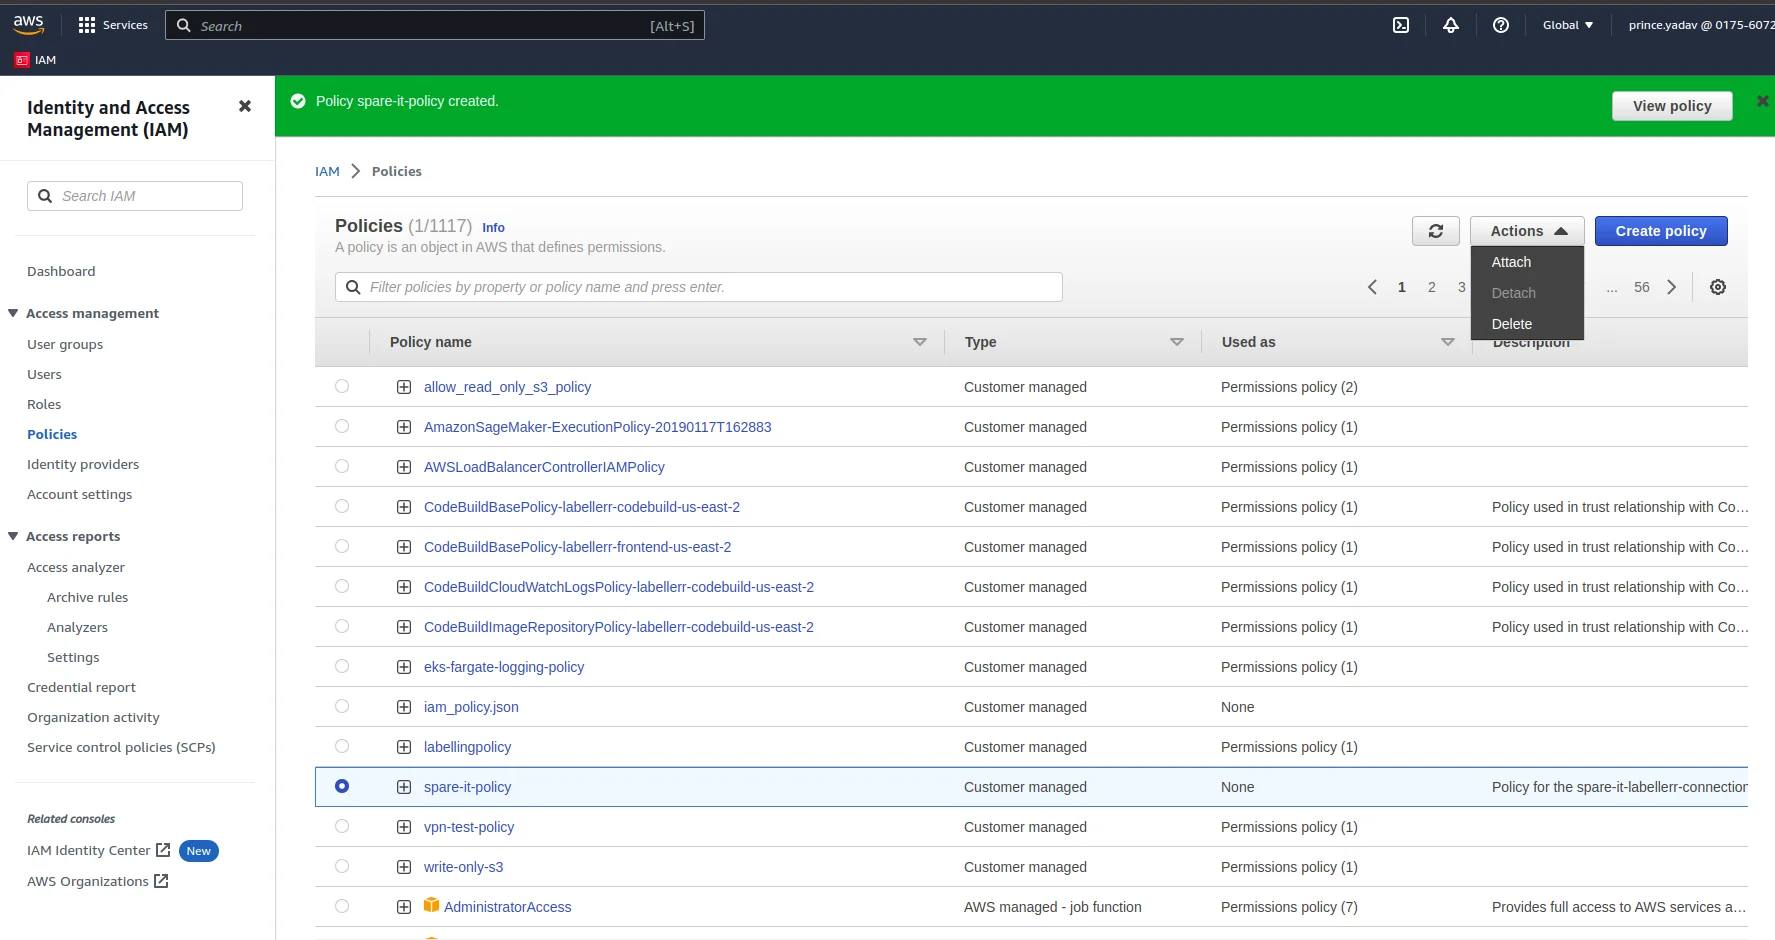This screenshot has width=1775, height=940.
Task: Open Type column filter dropdown
Action: [1177, 342]
